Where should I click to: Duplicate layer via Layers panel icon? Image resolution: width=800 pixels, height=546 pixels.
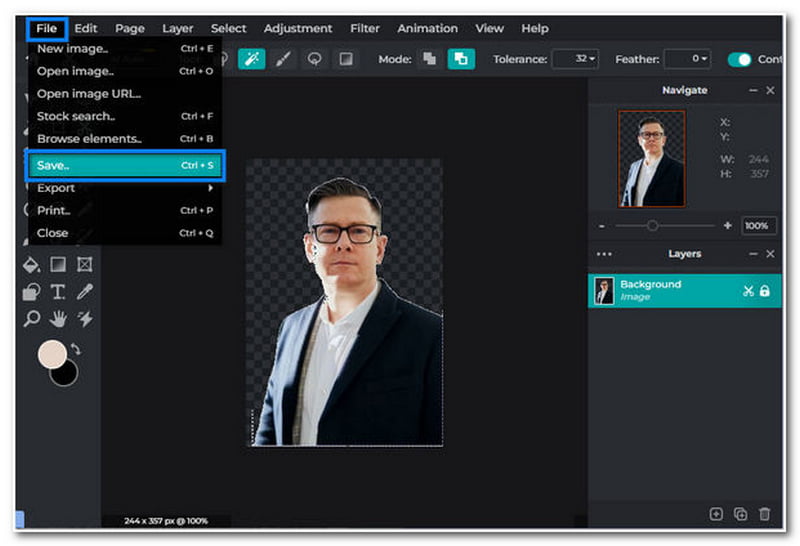point(741,514)
